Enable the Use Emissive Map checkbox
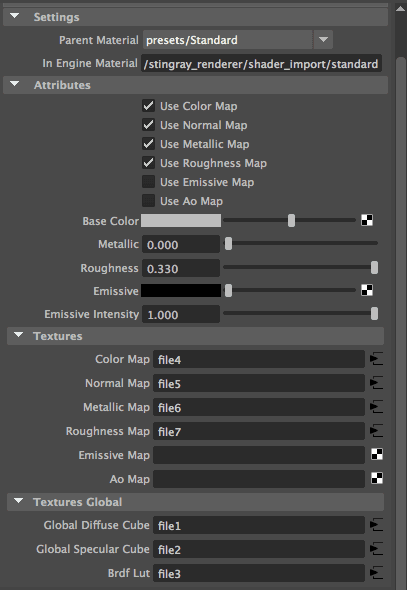 coord(148,182)
